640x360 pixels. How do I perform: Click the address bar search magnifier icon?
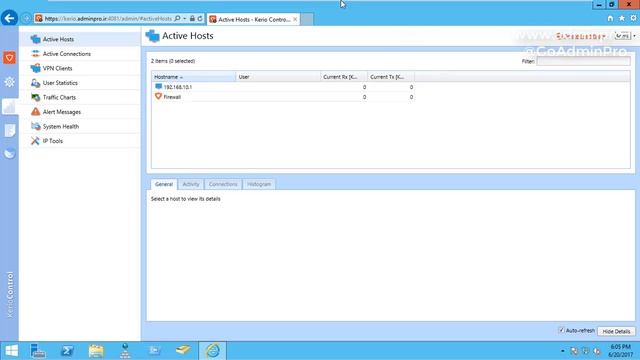[x=177, y=19]
